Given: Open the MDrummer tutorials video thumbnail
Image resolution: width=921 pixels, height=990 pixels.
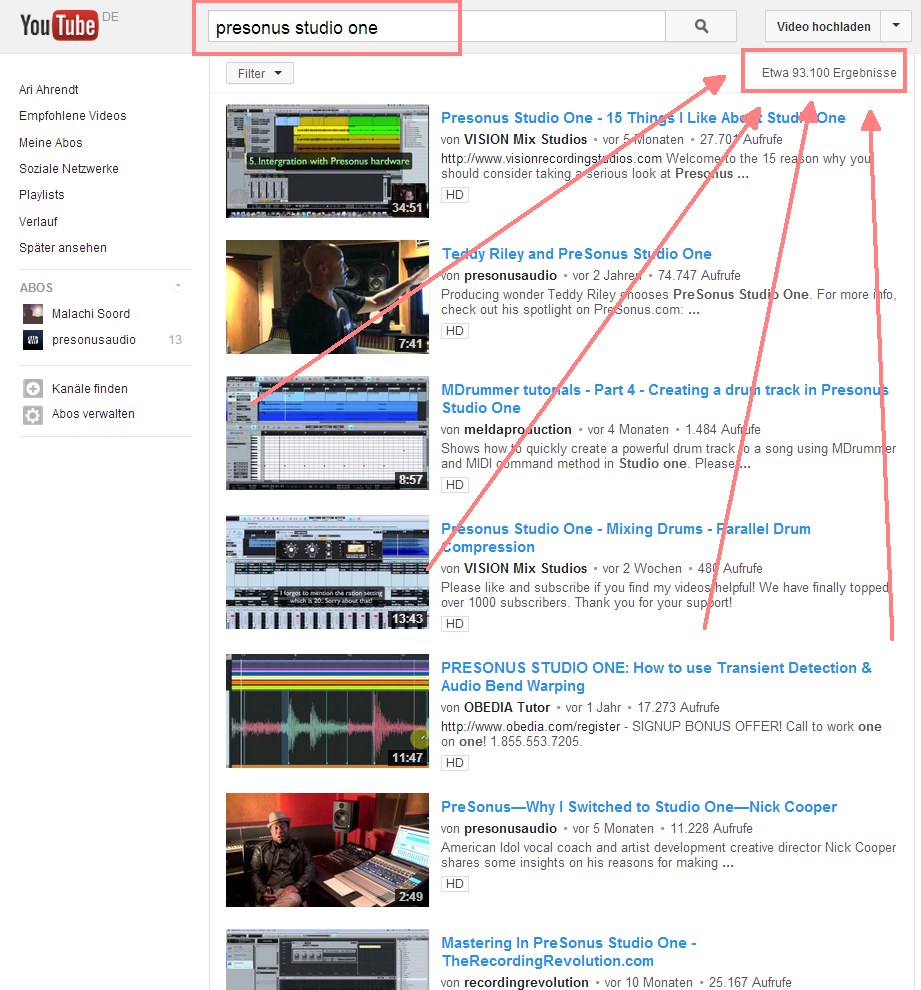Looking at the screenshot, I should (328, 433).
